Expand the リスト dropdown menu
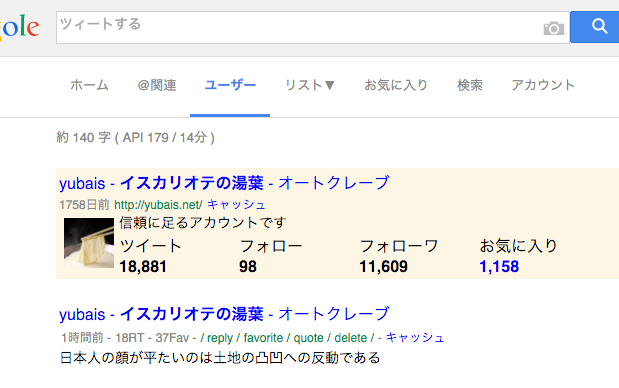 (310, 85)
